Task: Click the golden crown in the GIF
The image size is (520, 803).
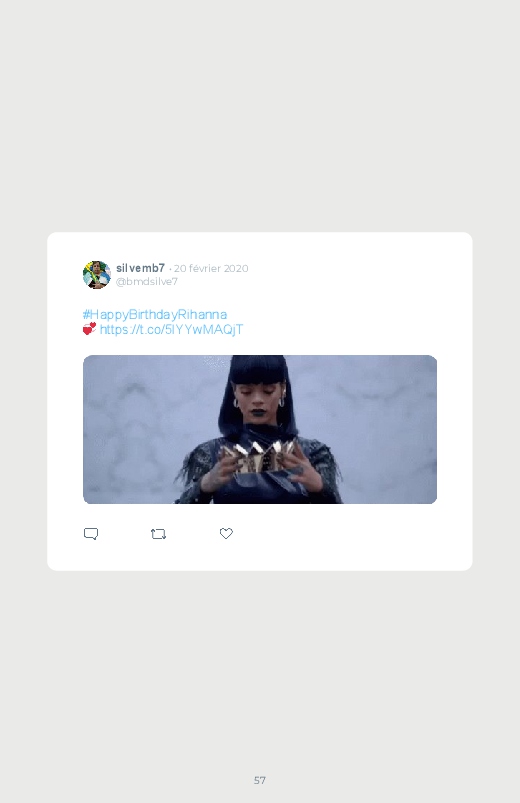Action: click(x=259, y=456)
